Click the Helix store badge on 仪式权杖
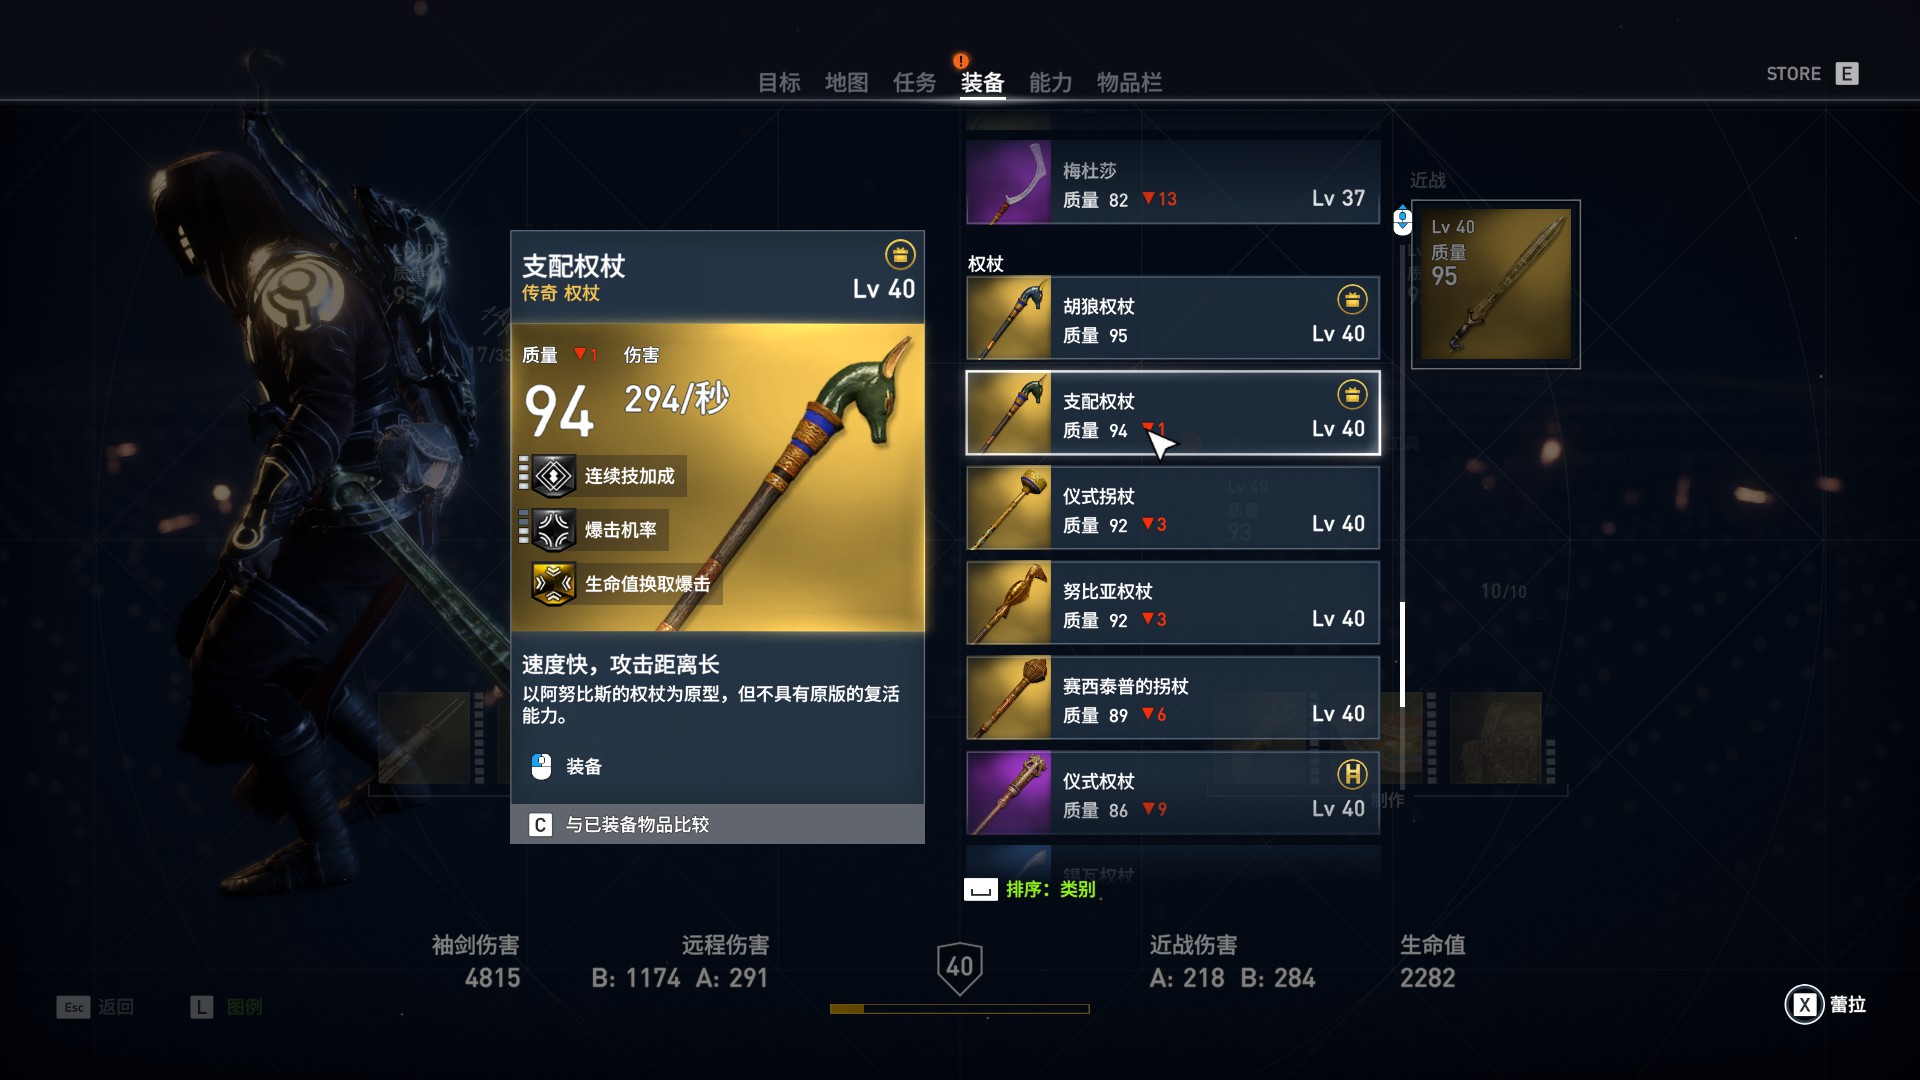 click(1352, 774)
